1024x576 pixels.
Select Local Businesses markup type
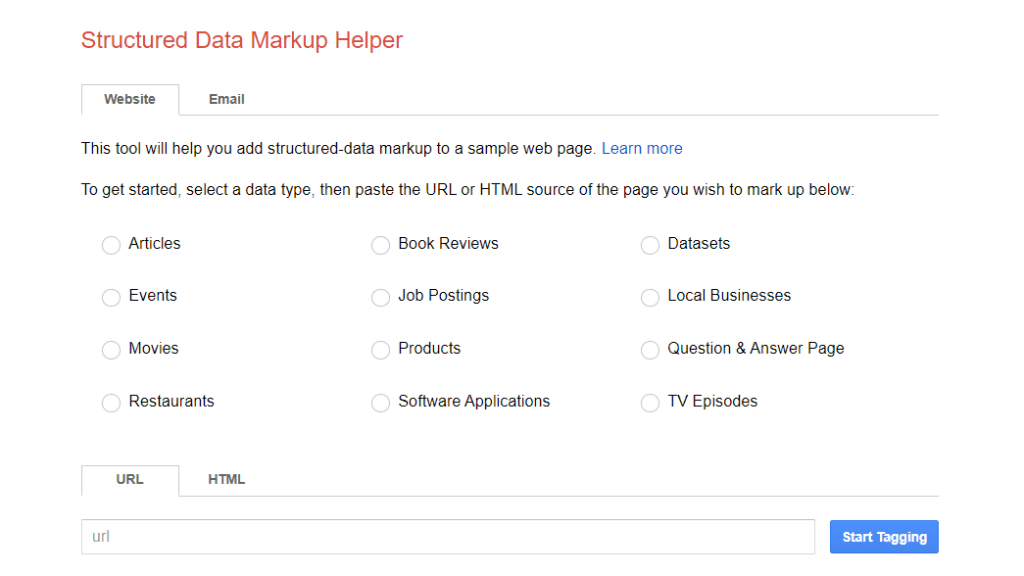point(650,297)
